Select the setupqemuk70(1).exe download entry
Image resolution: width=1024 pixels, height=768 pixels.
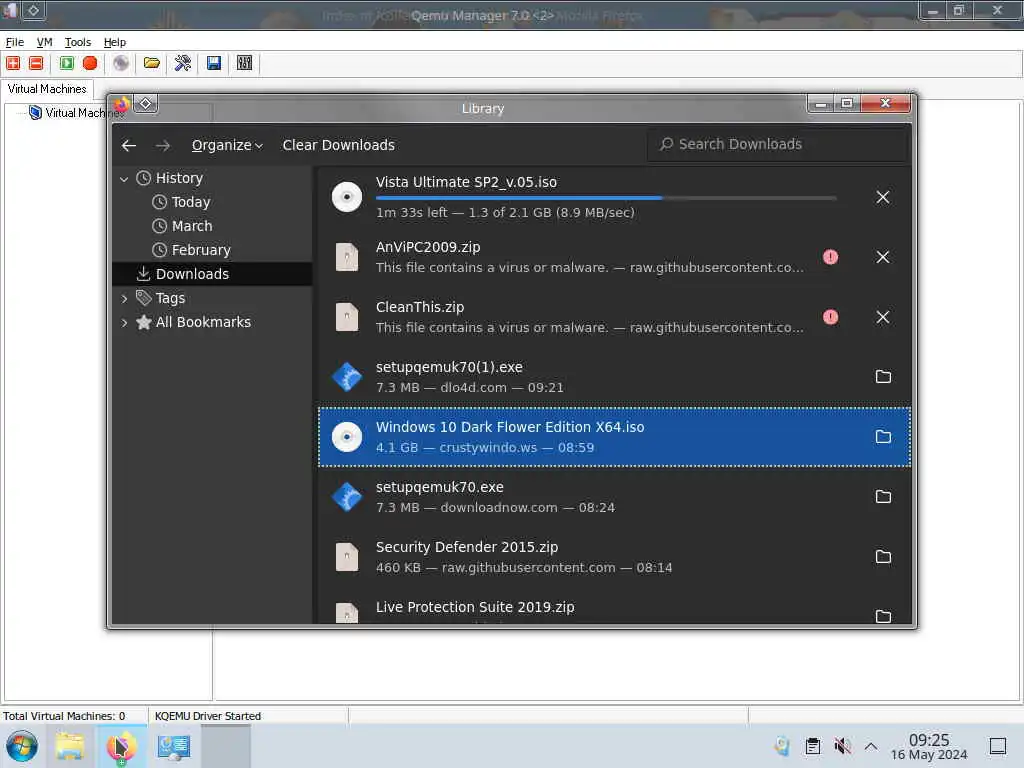tap(614, 377)
